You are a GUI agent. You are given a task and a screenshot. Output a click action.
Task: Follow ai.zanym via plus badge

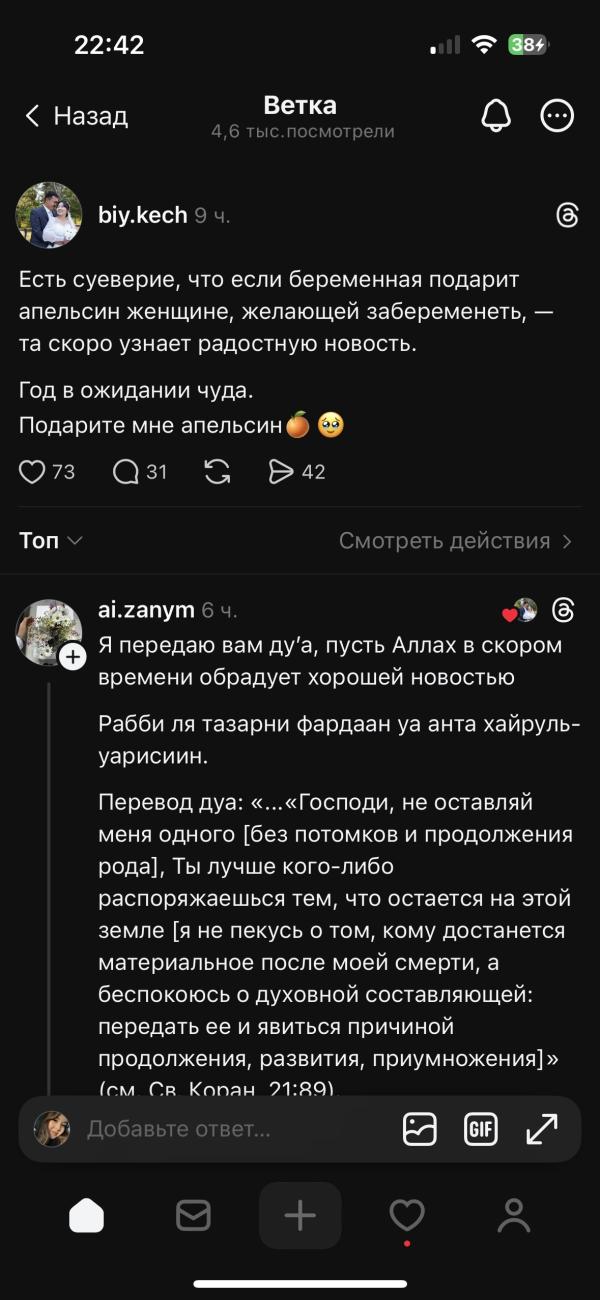point(73,657)
